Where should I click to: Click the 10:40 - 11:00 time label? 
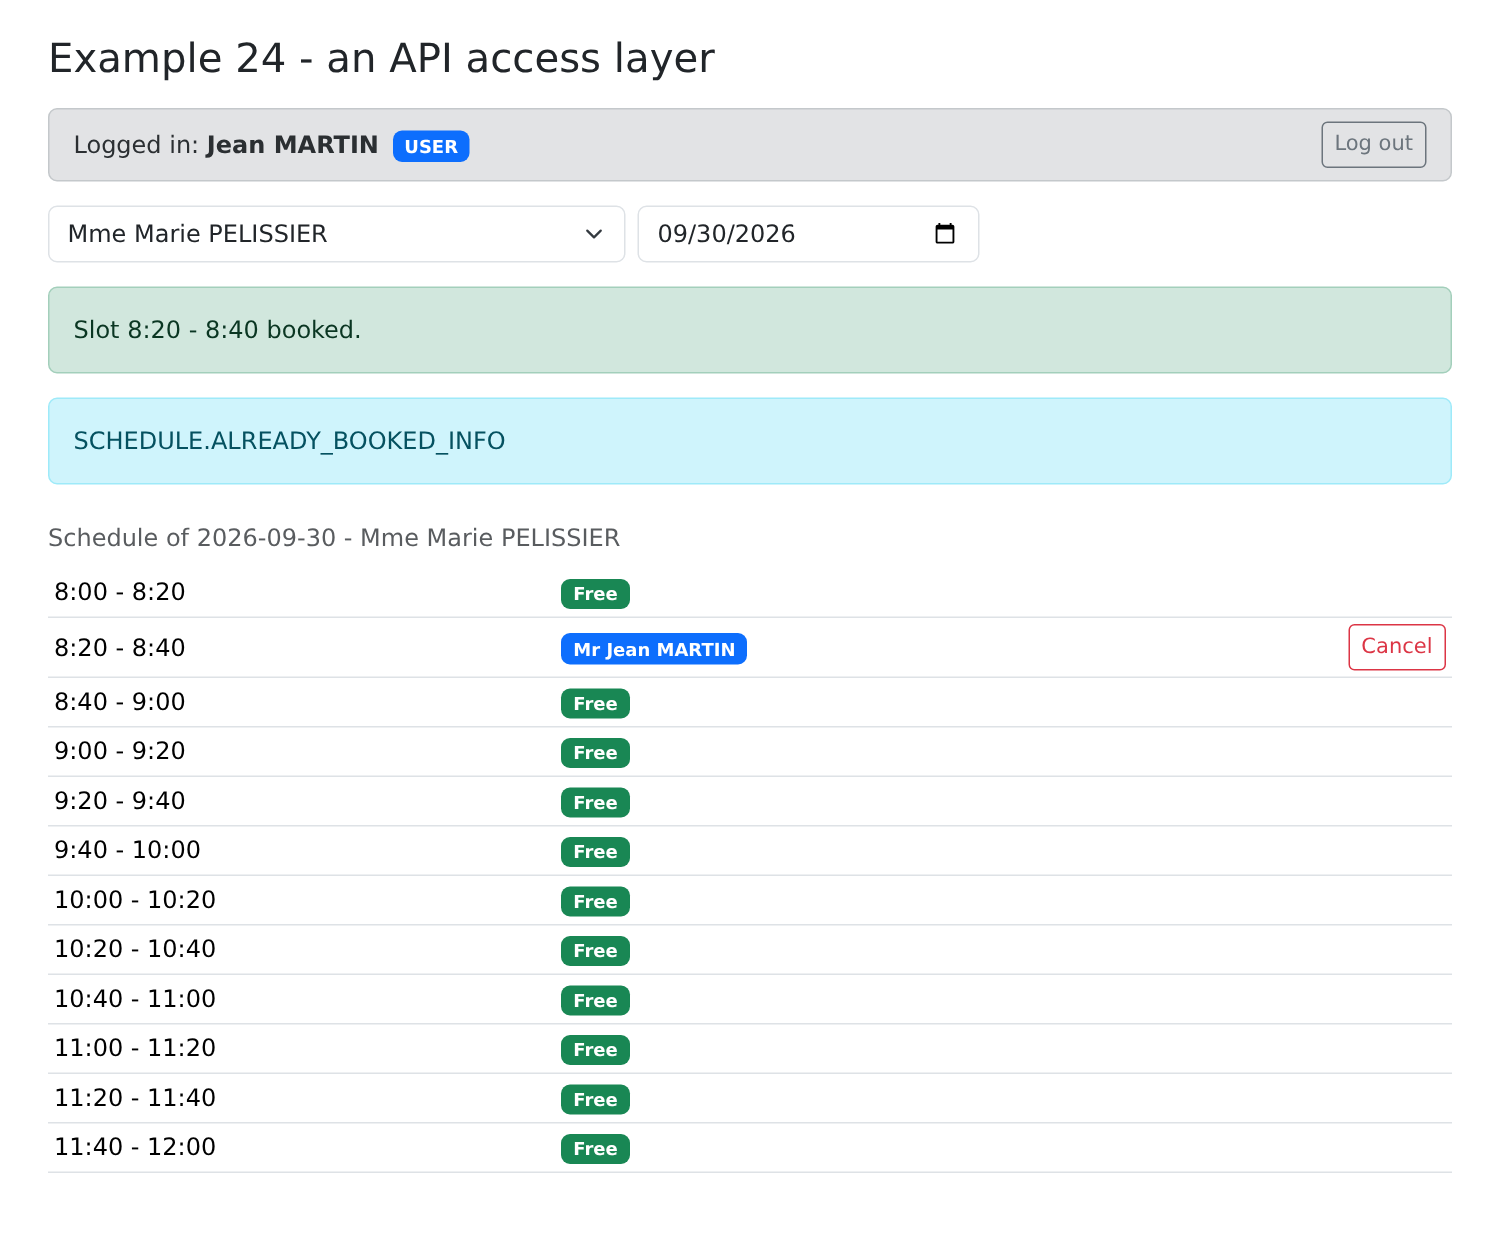(135, 999)
